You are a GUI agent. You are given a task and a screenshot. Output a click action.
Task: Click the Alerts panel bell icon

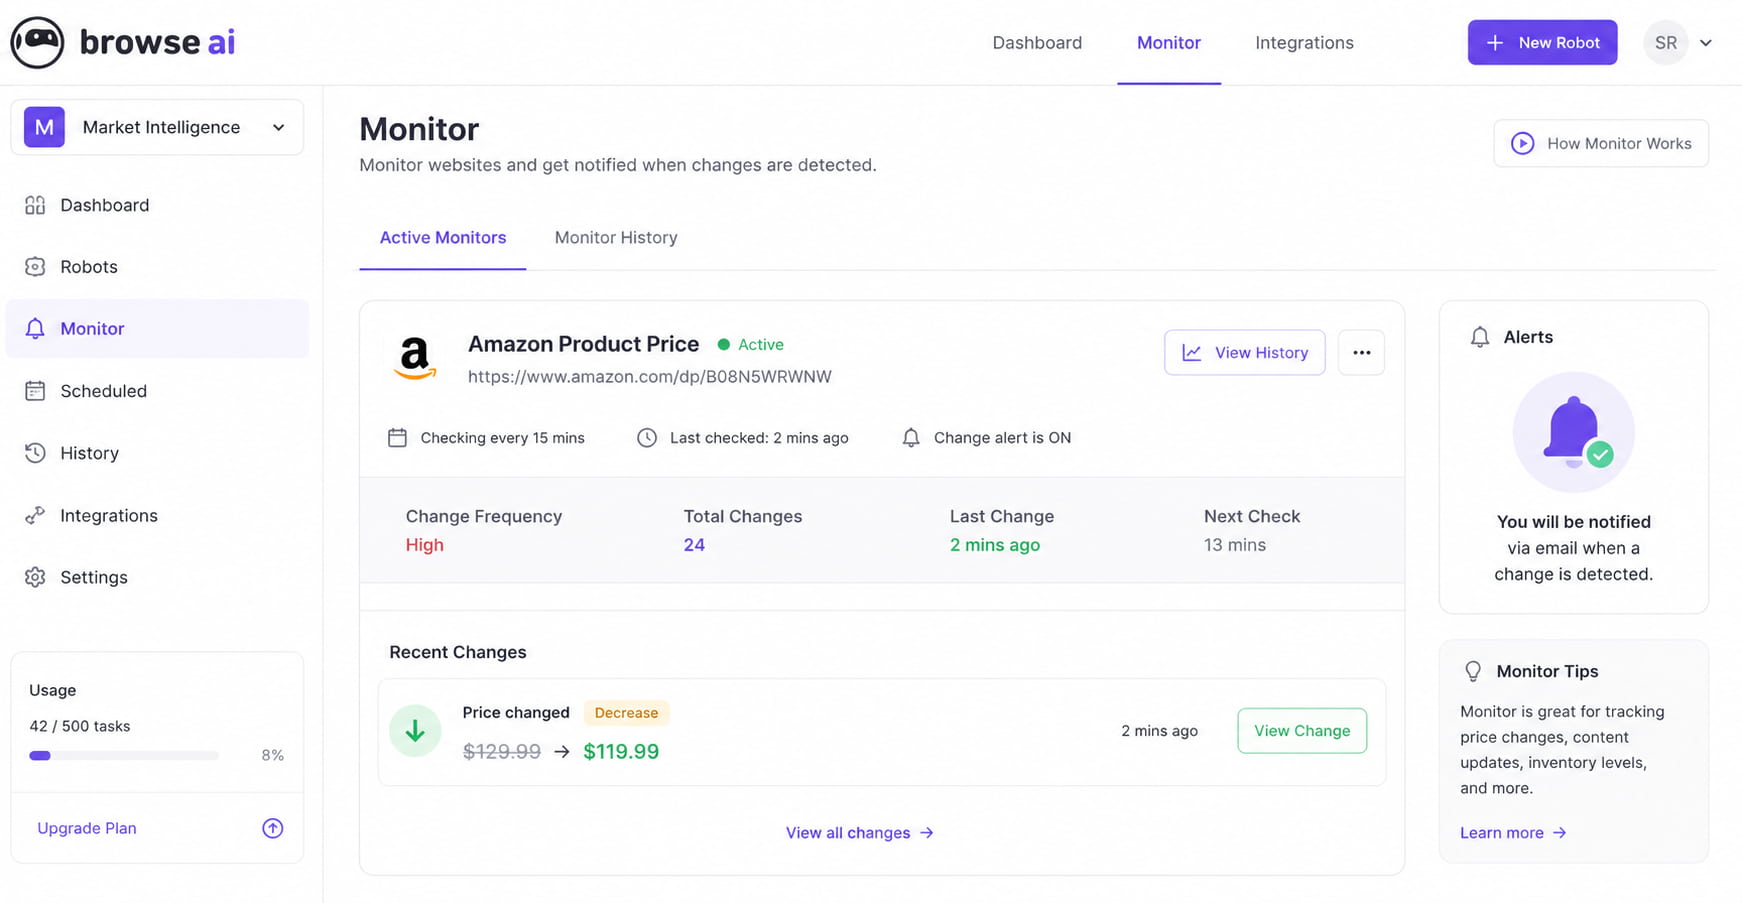coord(1480,337)
